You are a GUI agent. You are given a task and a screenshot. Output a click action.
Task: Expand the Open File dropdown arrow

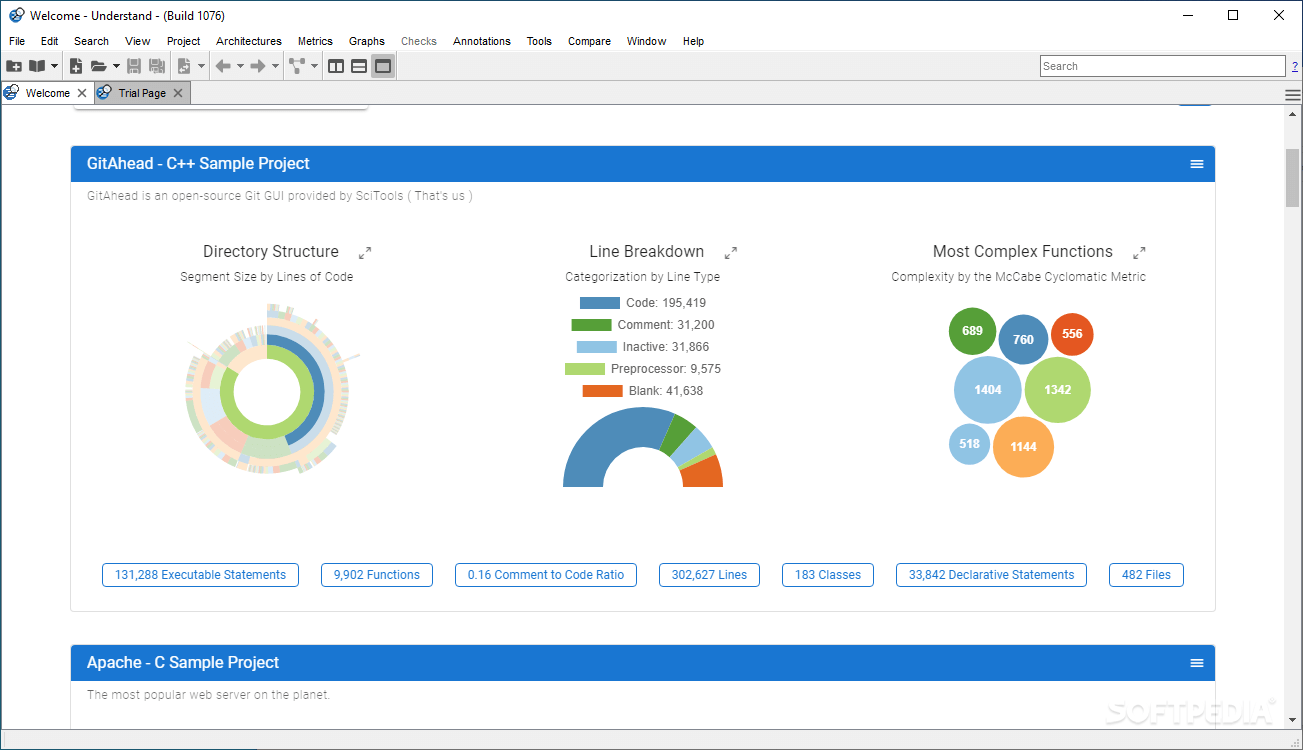click(x=116, y=66)
